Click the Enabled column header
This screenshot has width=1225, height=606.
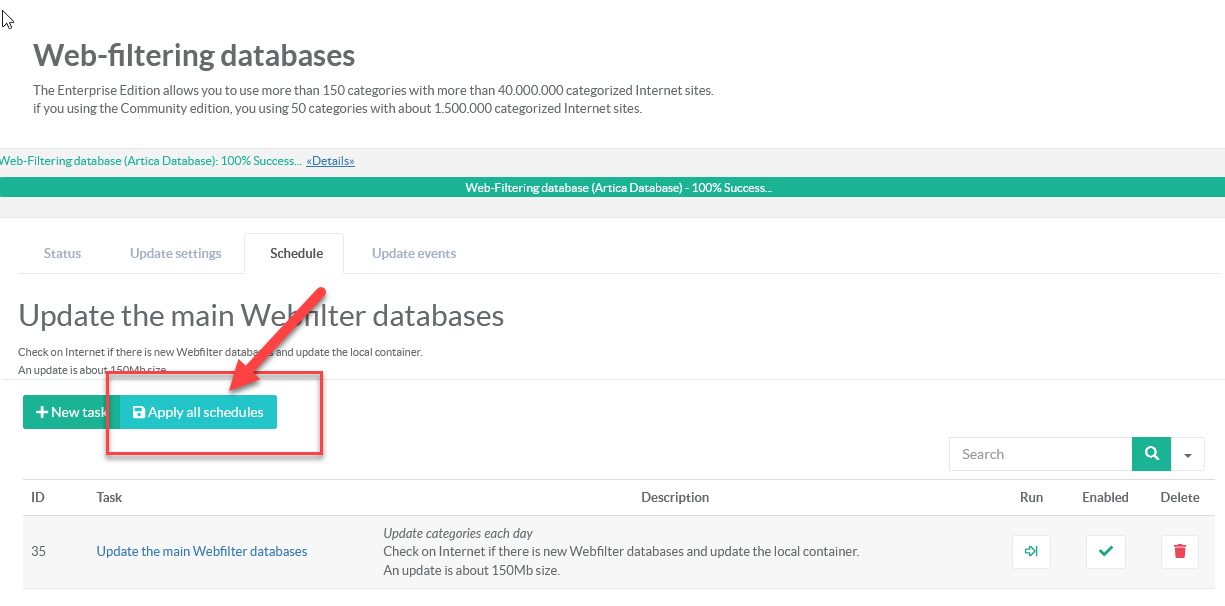point(1105,498)
